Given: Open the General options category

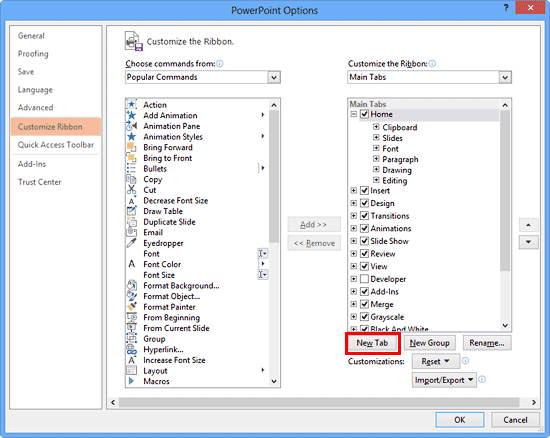Looking at the screenshot, I should point(31,36).
